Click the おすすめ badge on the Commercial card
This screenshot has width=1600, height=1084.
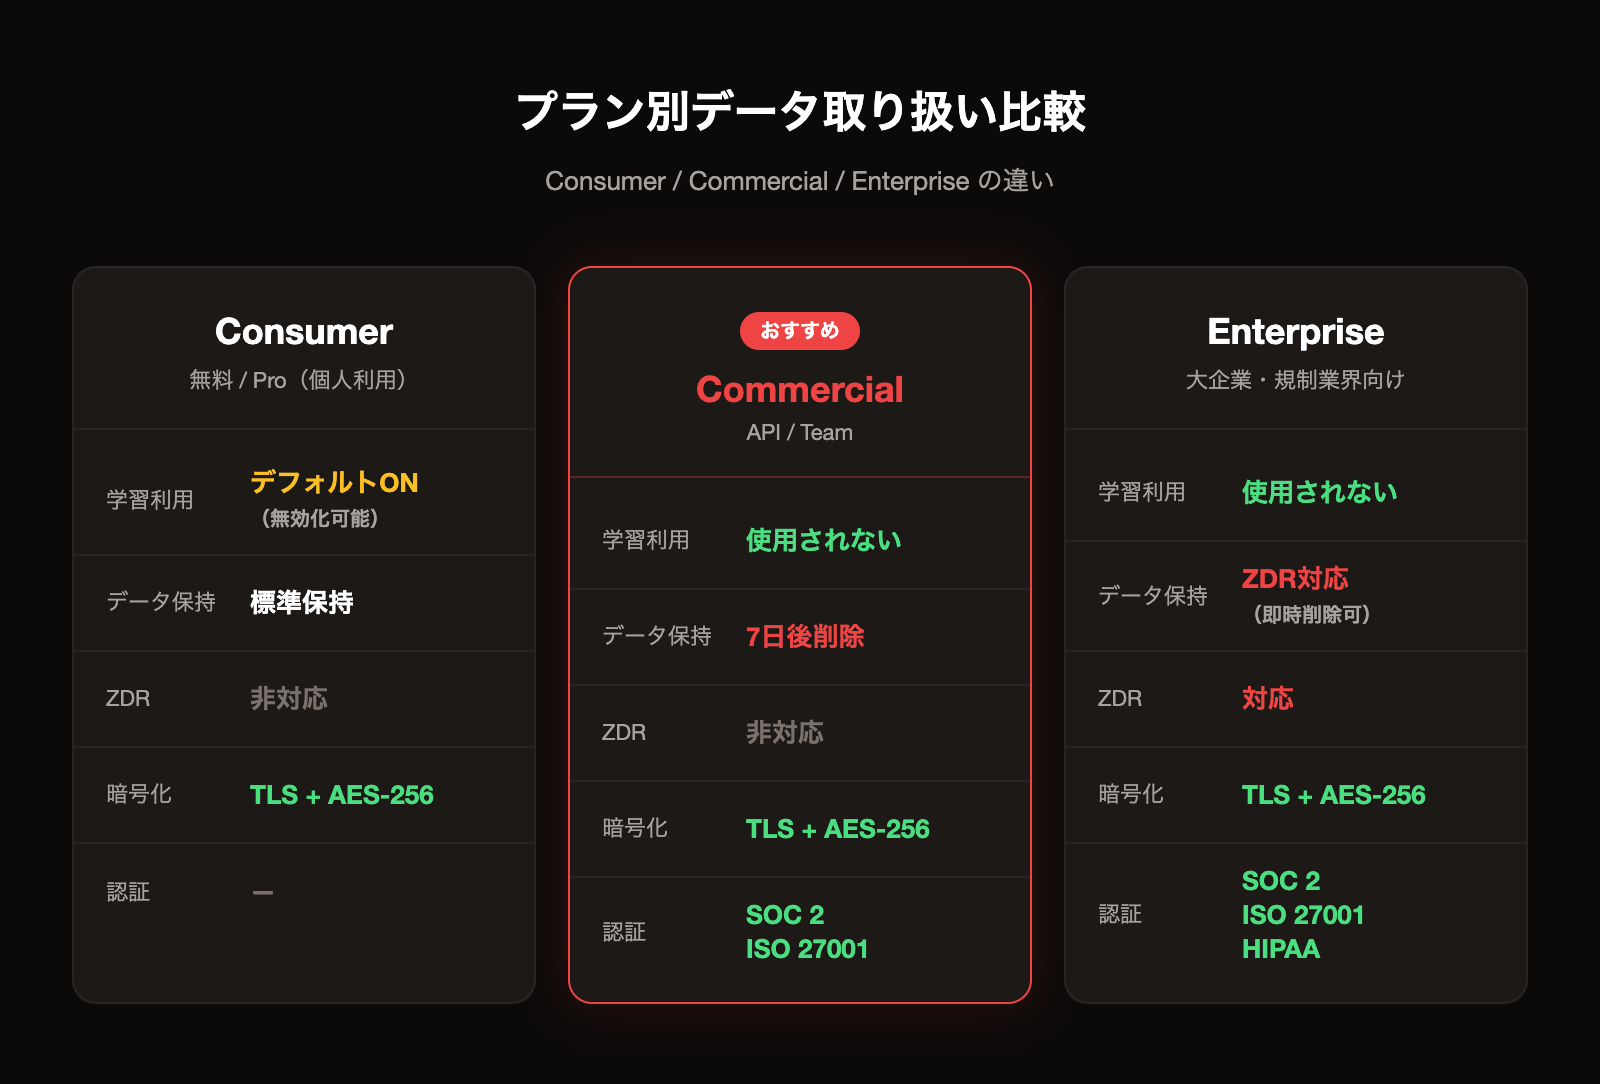point(799,331)
